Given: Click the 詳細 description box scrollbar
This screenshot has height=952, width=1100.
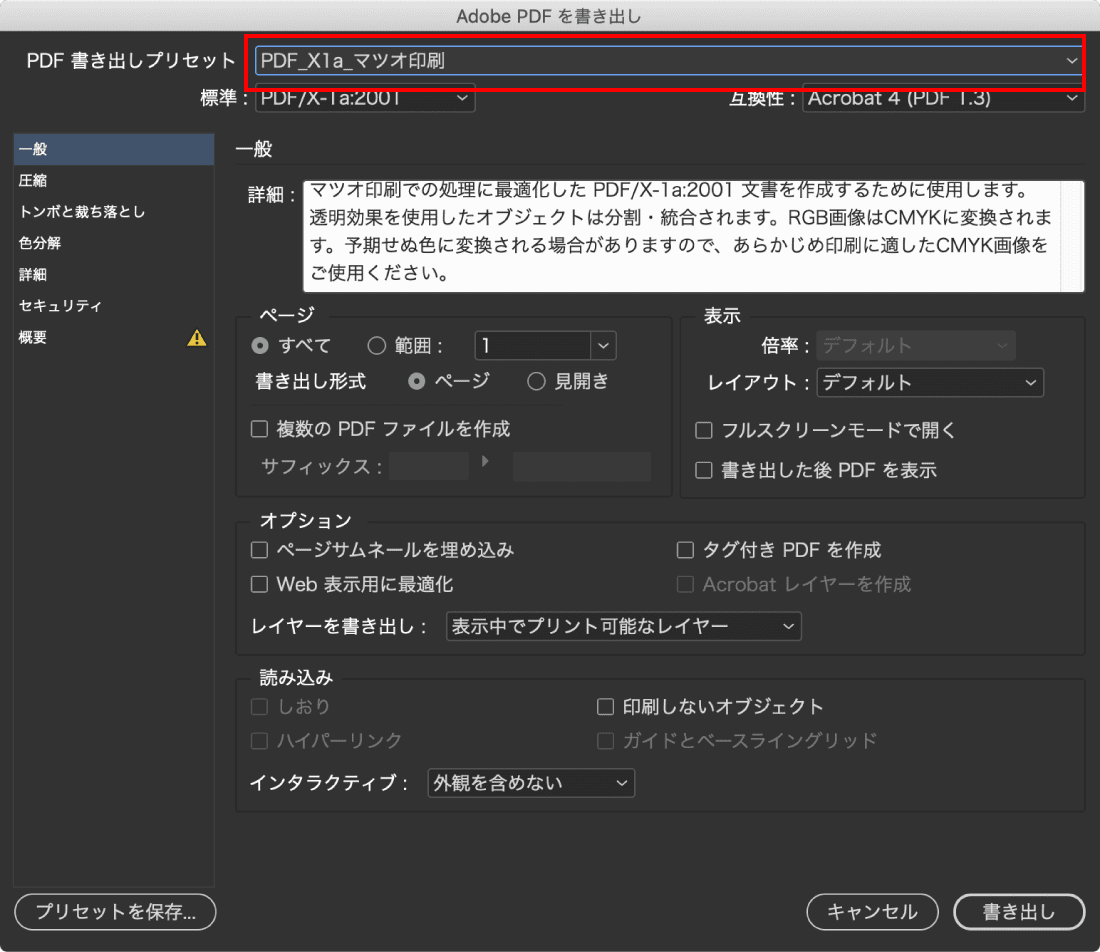Looking at the screenshot, I should [1072, 236].
